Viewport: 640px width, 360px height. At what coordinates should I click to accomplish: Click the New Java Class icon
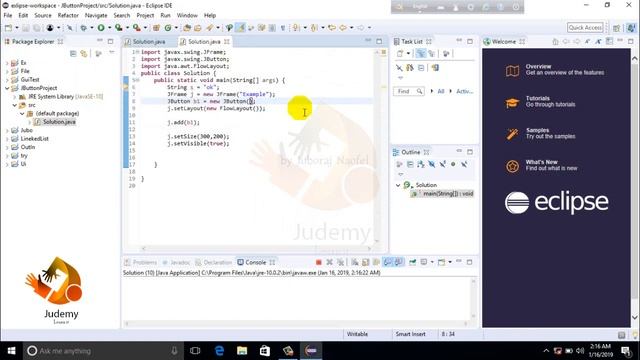168,28
